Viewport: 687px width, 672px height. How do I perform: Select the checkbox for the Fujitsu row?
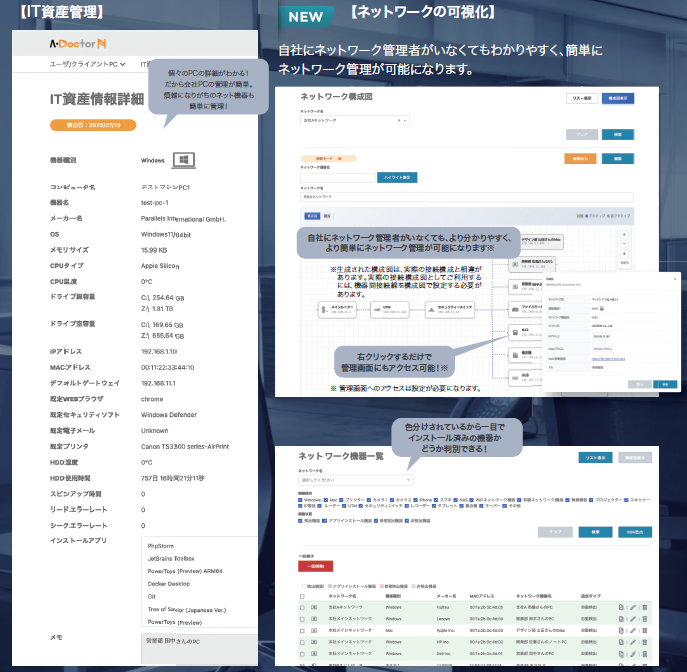tap(303, 607)
